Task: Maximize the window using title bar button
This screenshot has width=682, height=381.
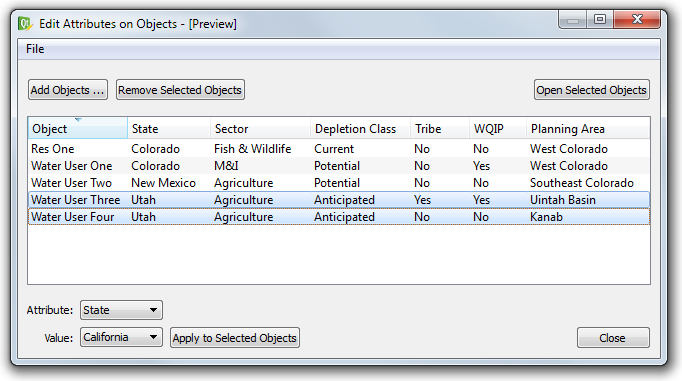Action: (599, 19)
